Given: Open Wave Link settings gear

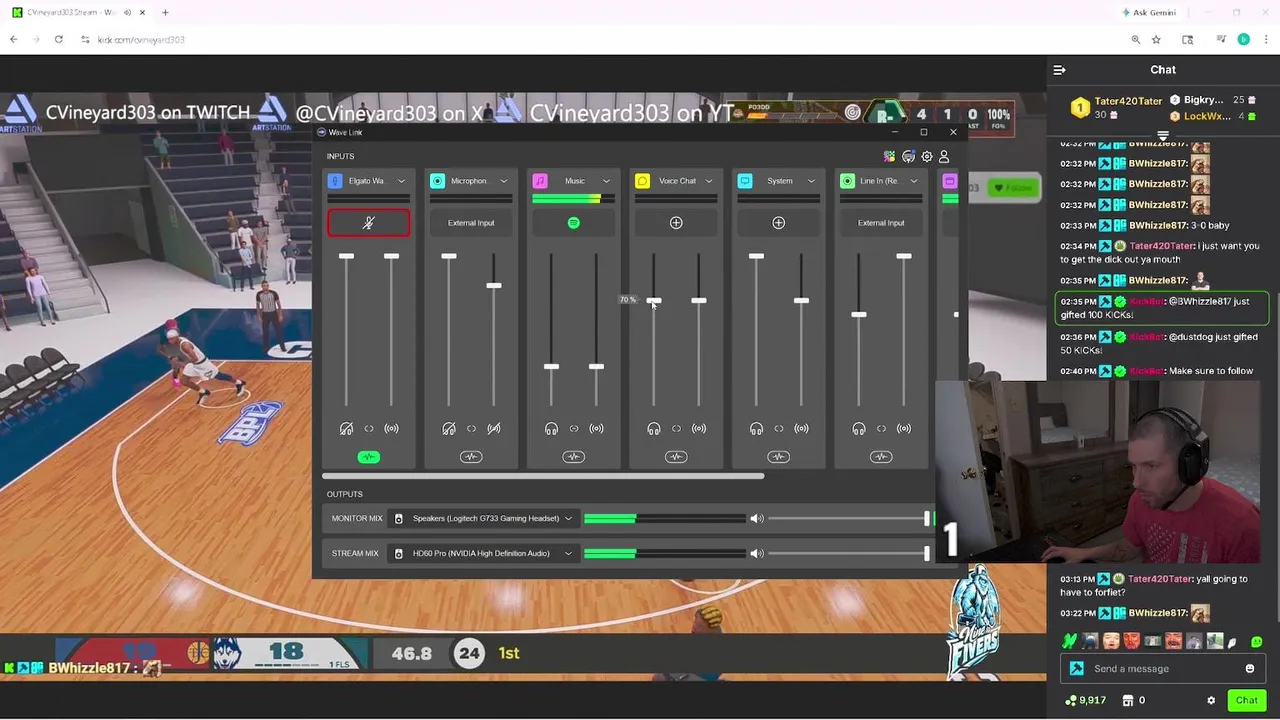Looking at the screenshot, I should click(x=927, y=157).
